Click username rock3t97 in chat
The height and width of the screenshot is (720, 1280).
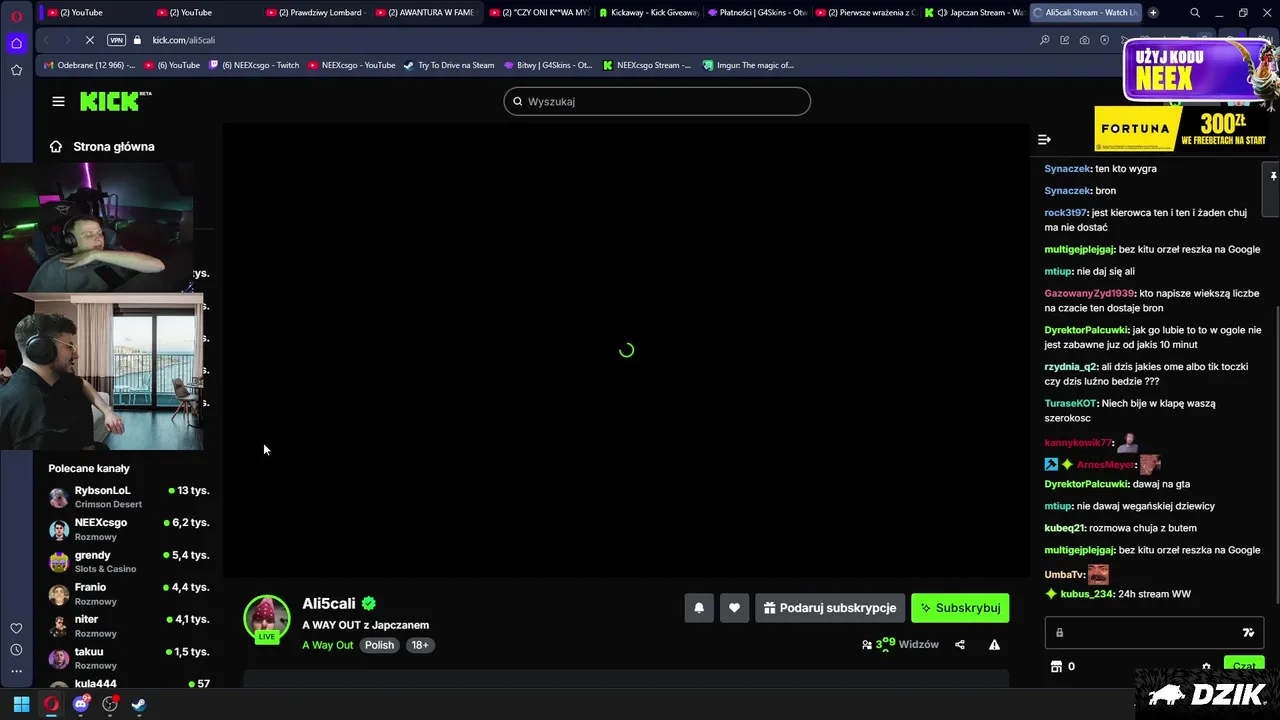[1066, 212]
